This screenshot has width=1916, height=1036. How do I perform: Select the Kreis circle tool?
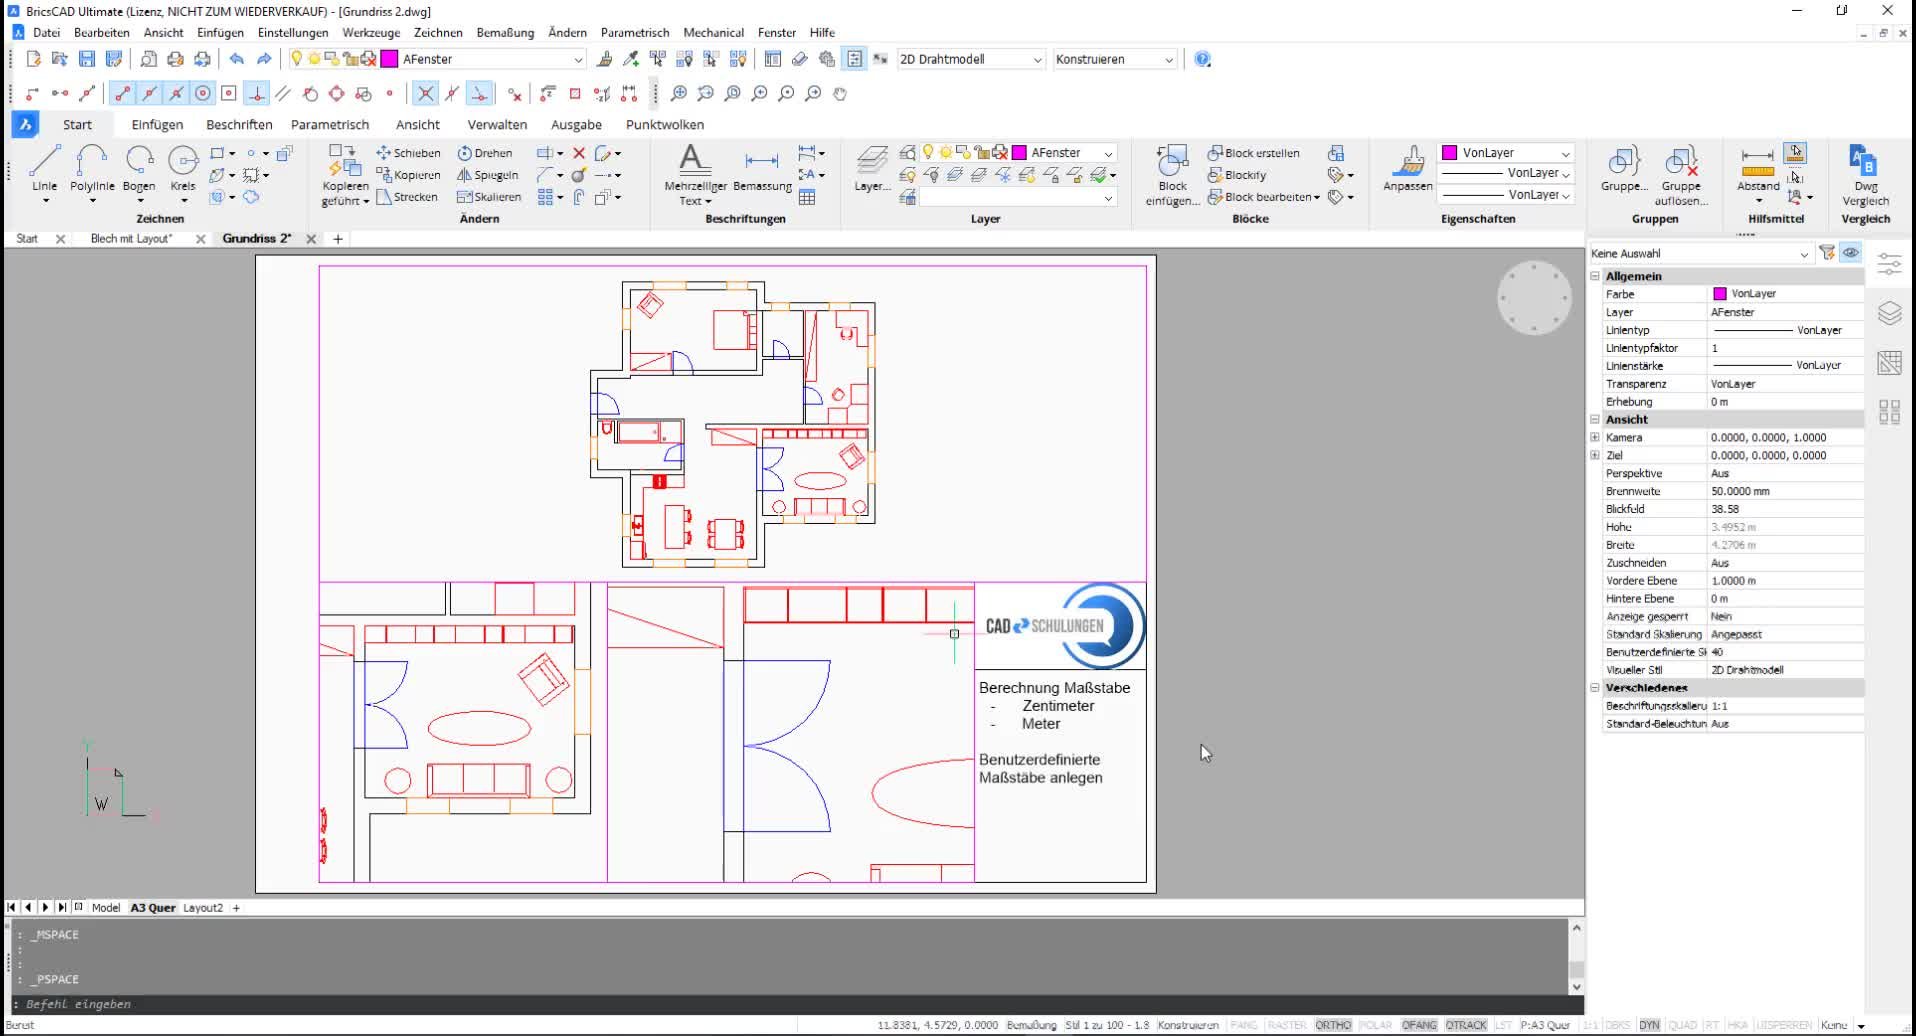[183, 168]
